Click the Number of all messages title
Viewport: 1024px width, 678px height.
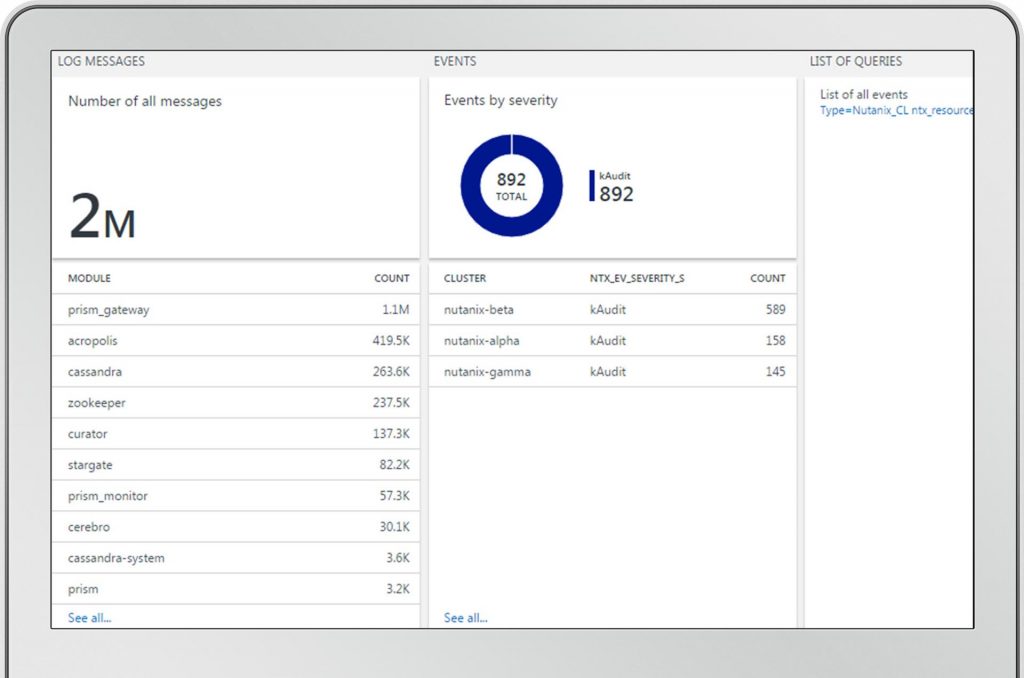pos(145,101)
